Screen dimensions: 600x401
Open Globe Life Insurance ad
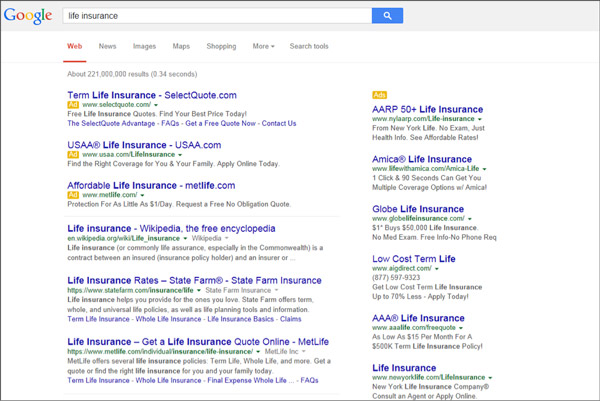pos(418,209)
